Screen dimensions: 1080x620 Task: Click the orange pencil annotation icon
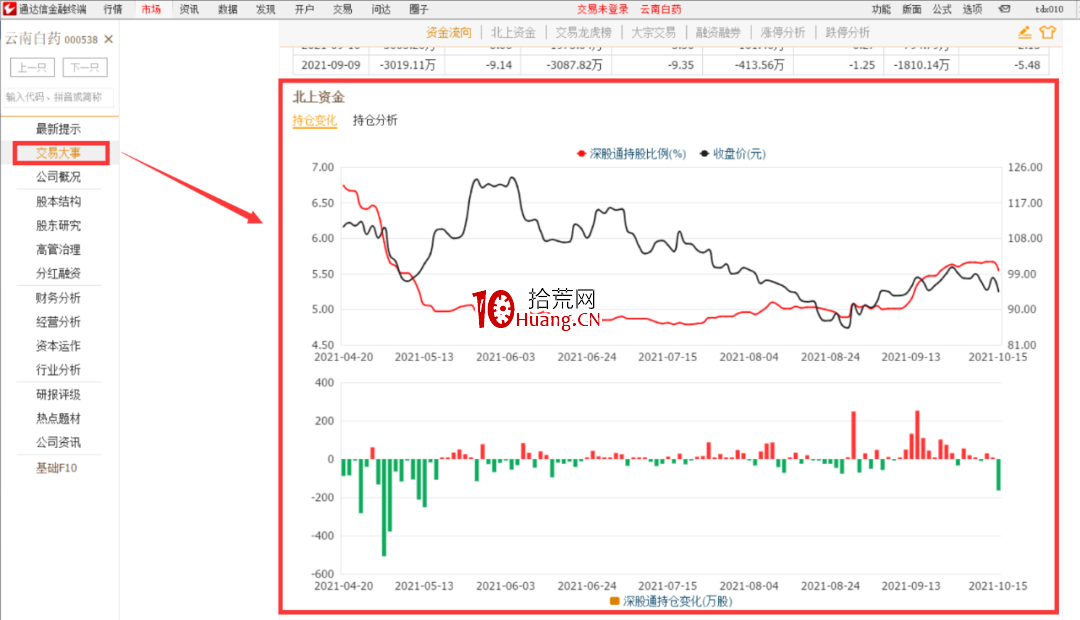[x=1025, y=32]
